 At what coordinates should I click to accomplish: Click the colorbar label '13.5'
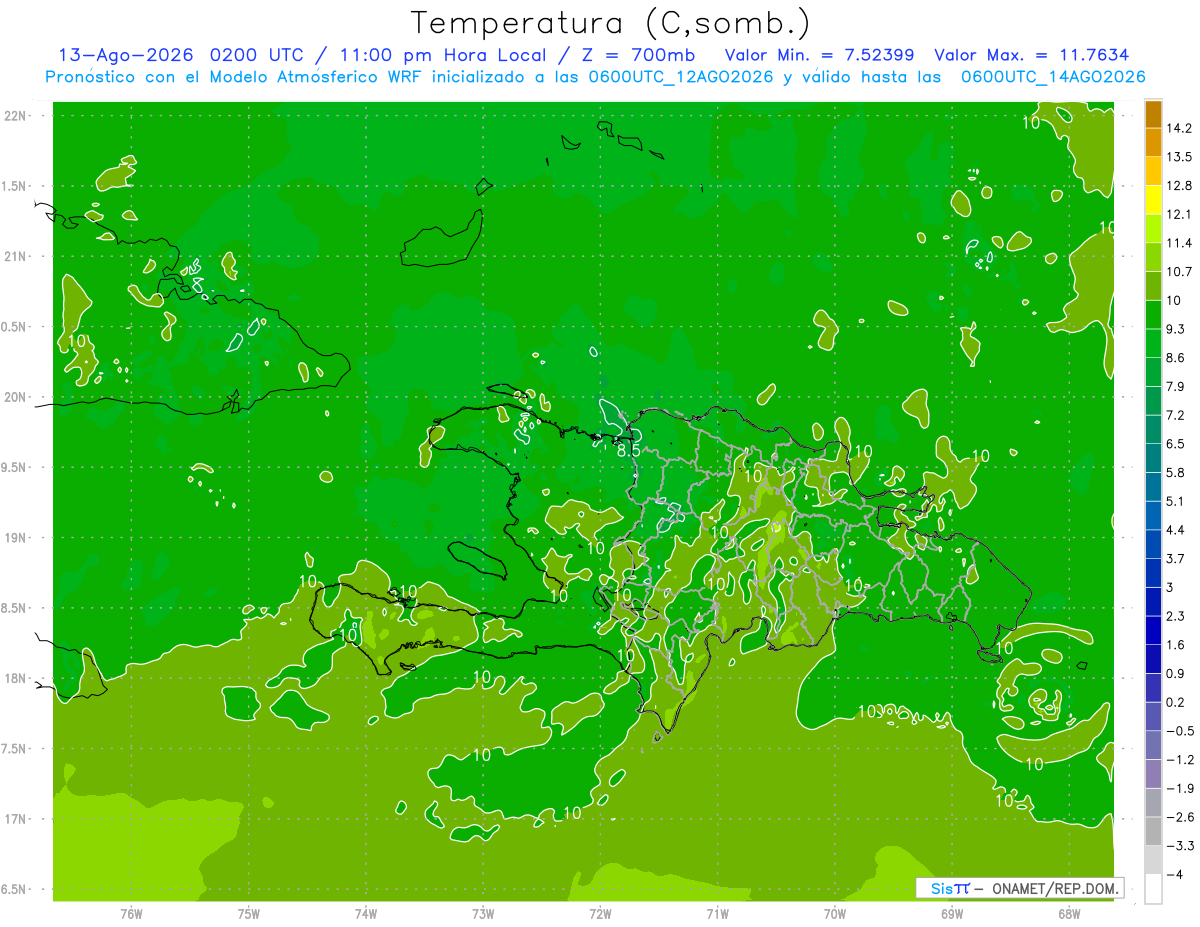tap(1179, 157)
